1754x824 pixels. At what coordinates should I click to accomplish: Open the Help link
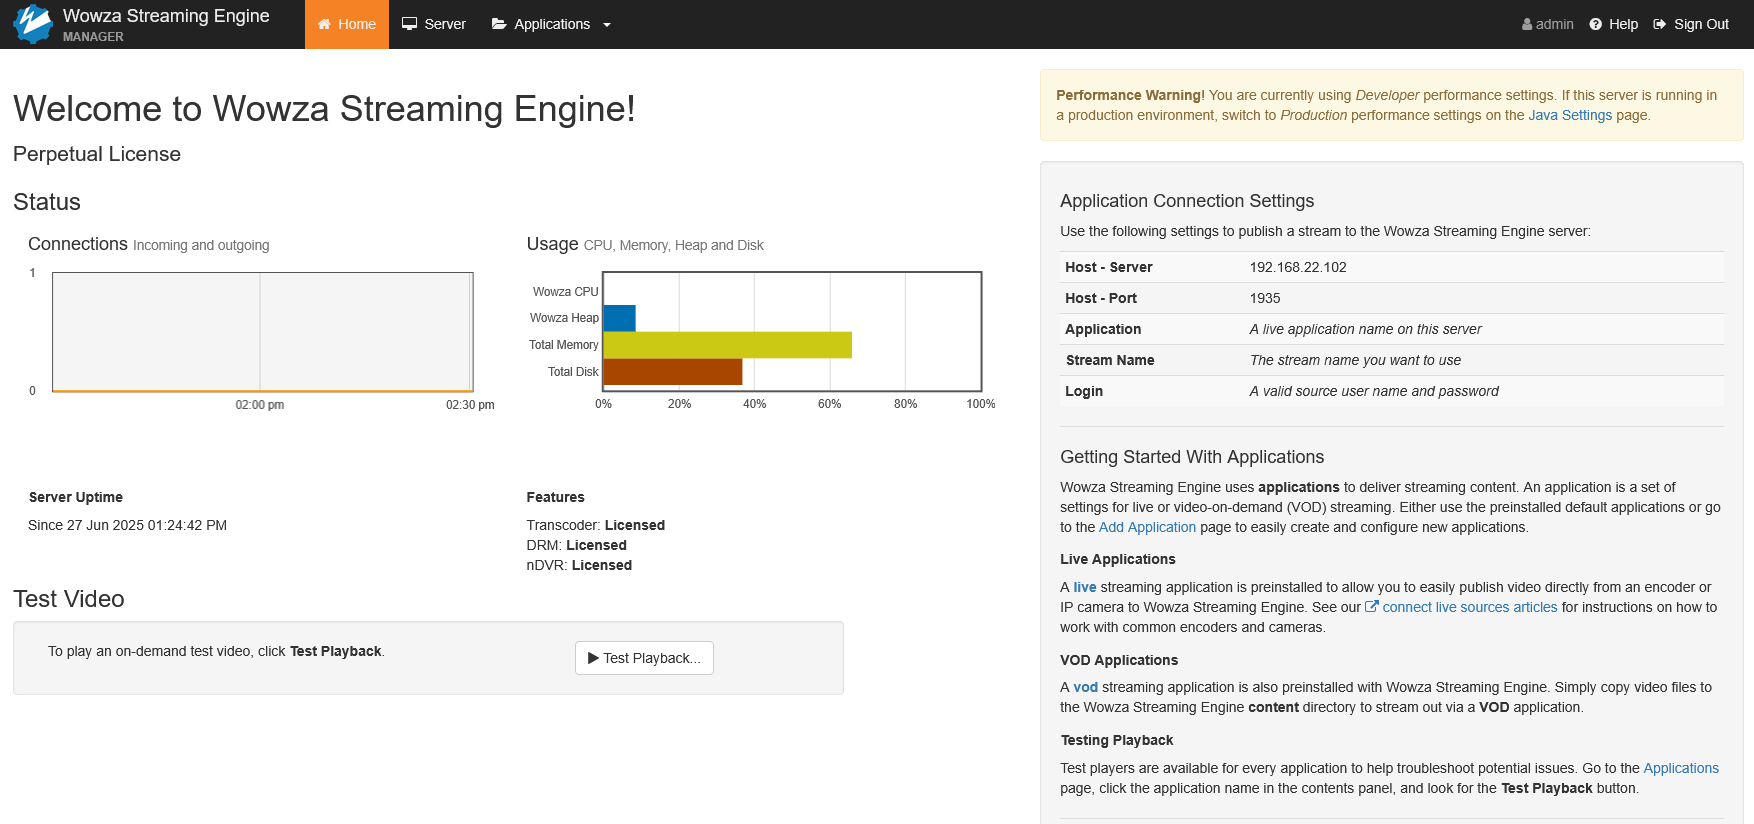(x=1613, y=24)
